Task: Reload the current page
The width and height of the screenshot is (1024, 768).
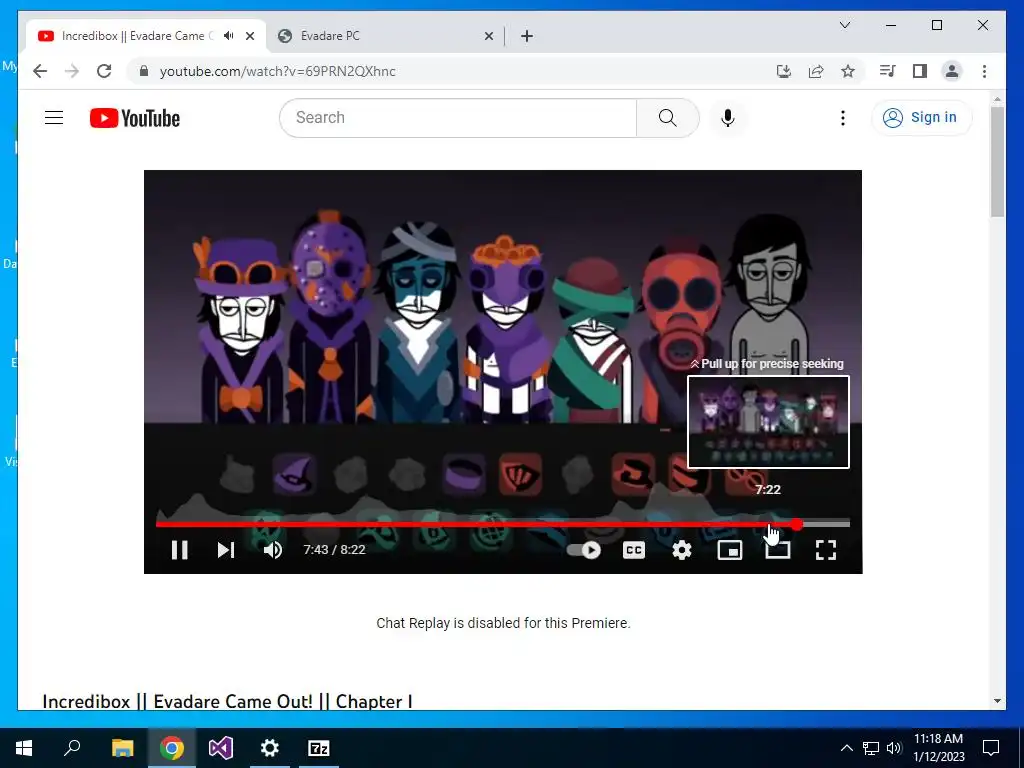Action: pos(104,71)
